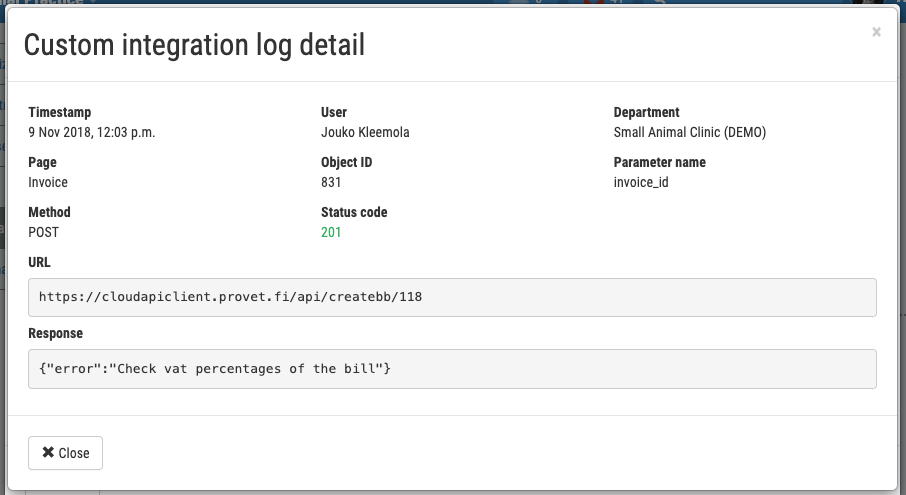
Task: Click user name 'Jouko Kleemola'
Action: point(365,132)
